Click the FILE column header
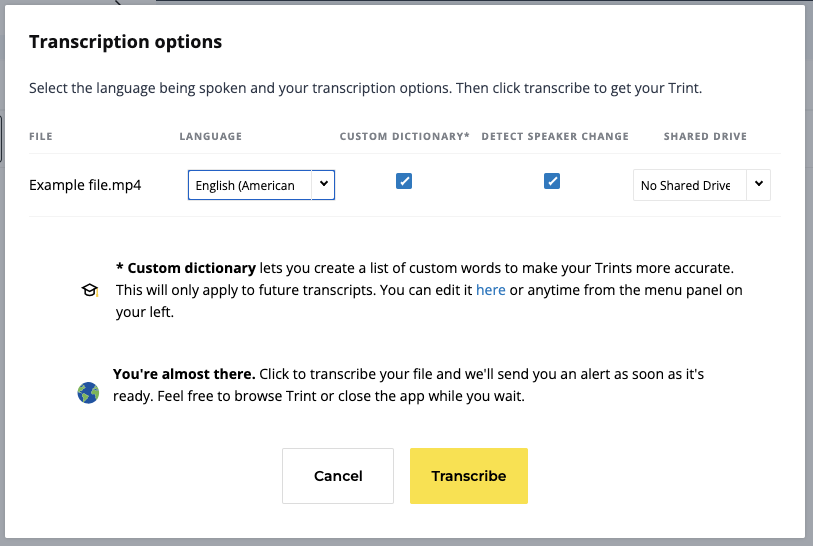This screenshot has height=546, width=813. [x=41, y=136]
